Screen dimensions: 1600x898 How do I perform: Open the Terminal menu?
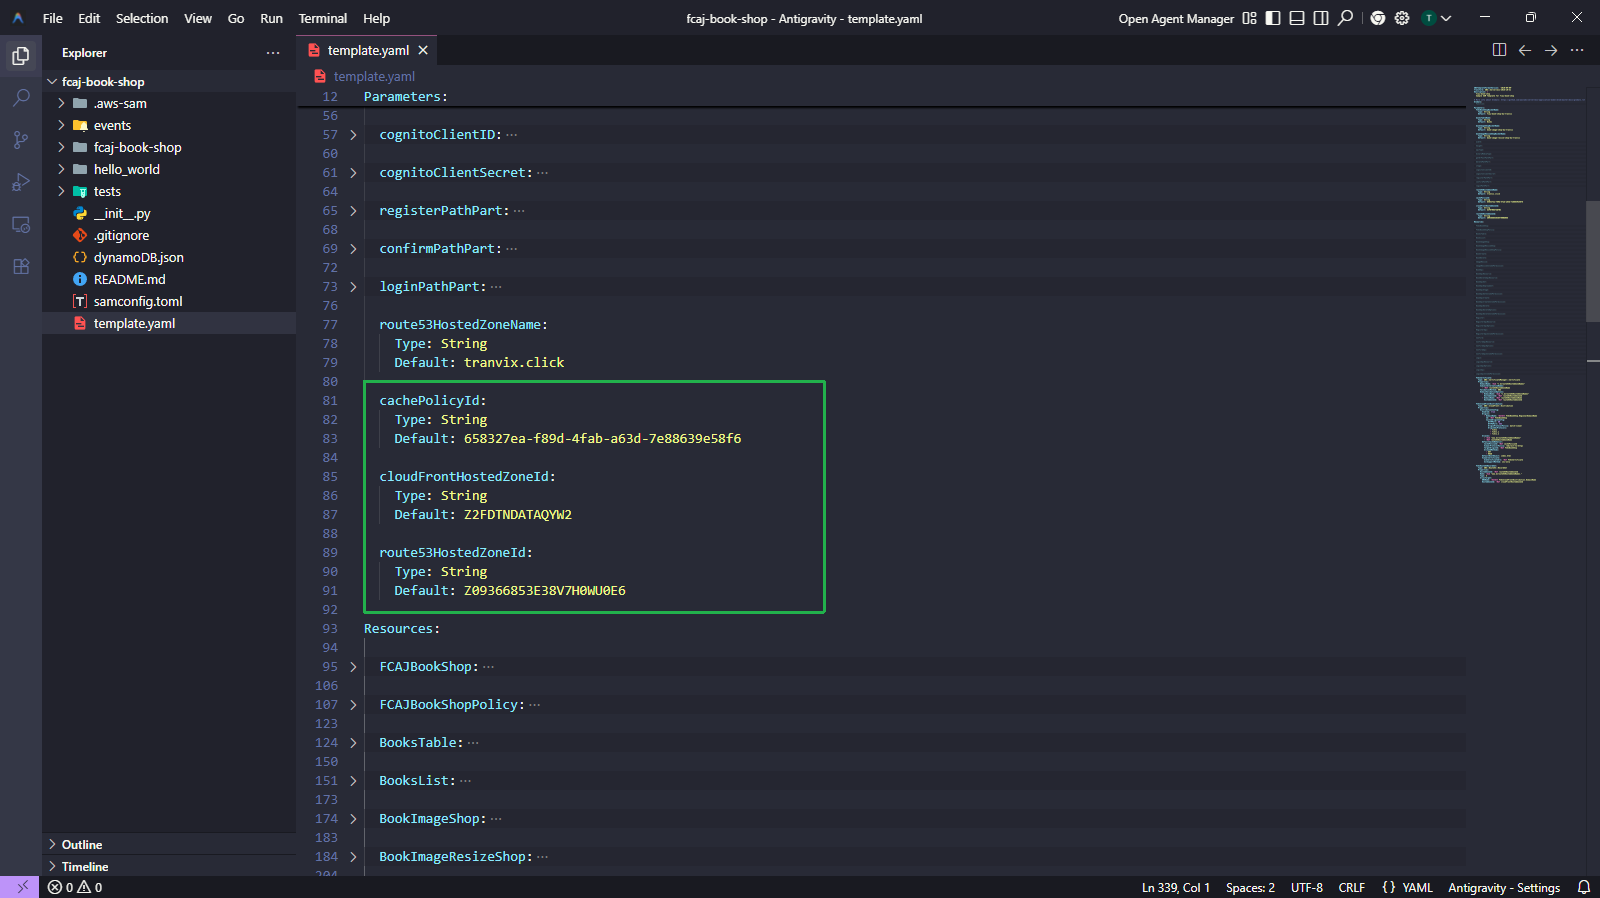322,18
